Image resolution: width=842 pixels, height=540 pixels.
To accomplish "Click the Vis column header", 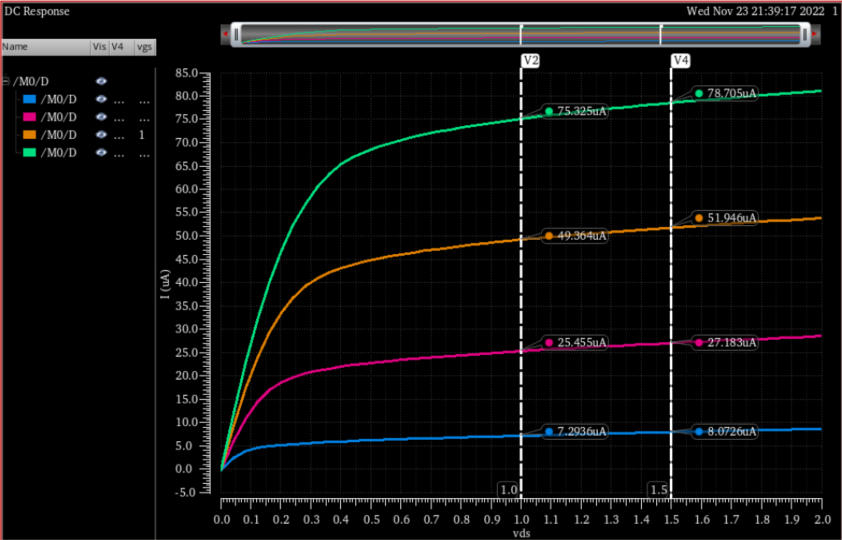I will tap(99, 46).
